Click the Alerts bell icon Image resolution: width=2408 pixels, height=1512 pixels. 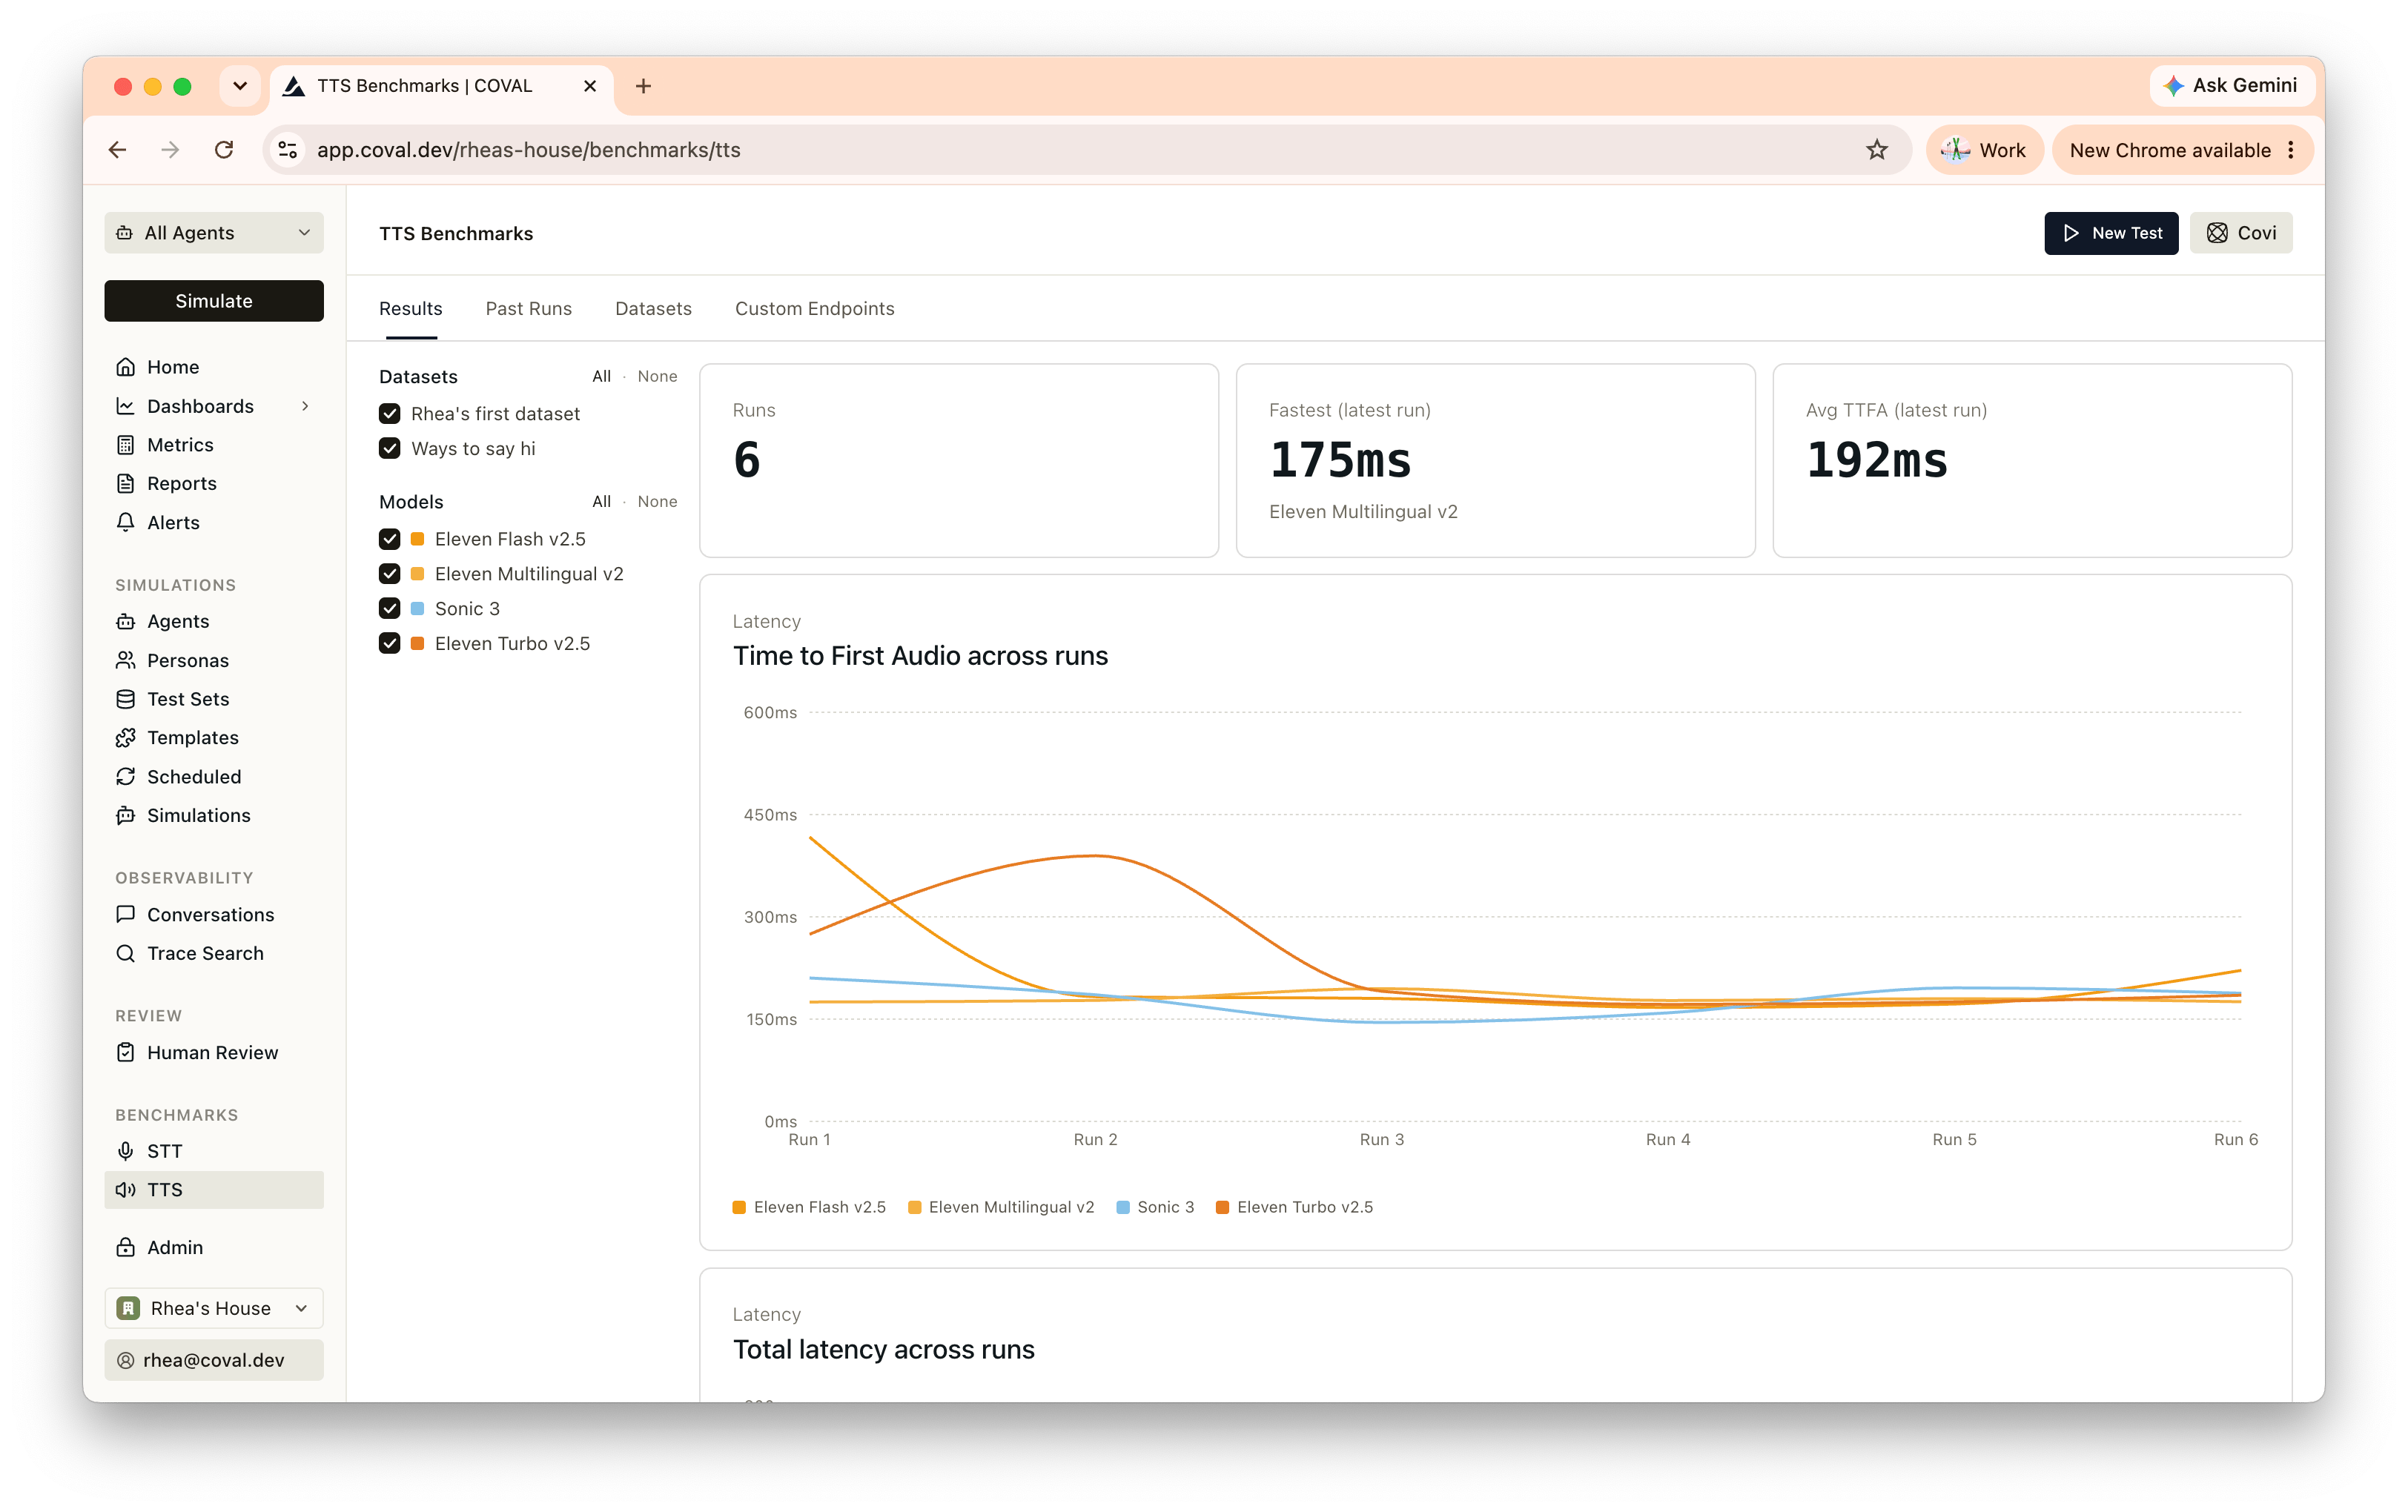click(125, 522)
